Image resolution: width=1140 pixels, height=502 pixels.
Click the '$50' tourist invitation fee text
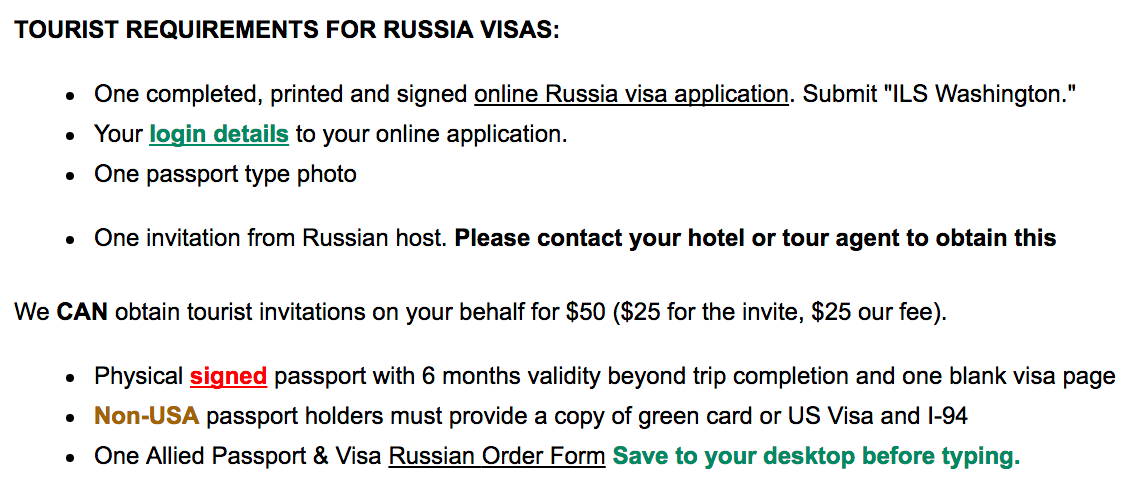pos(585,313)
